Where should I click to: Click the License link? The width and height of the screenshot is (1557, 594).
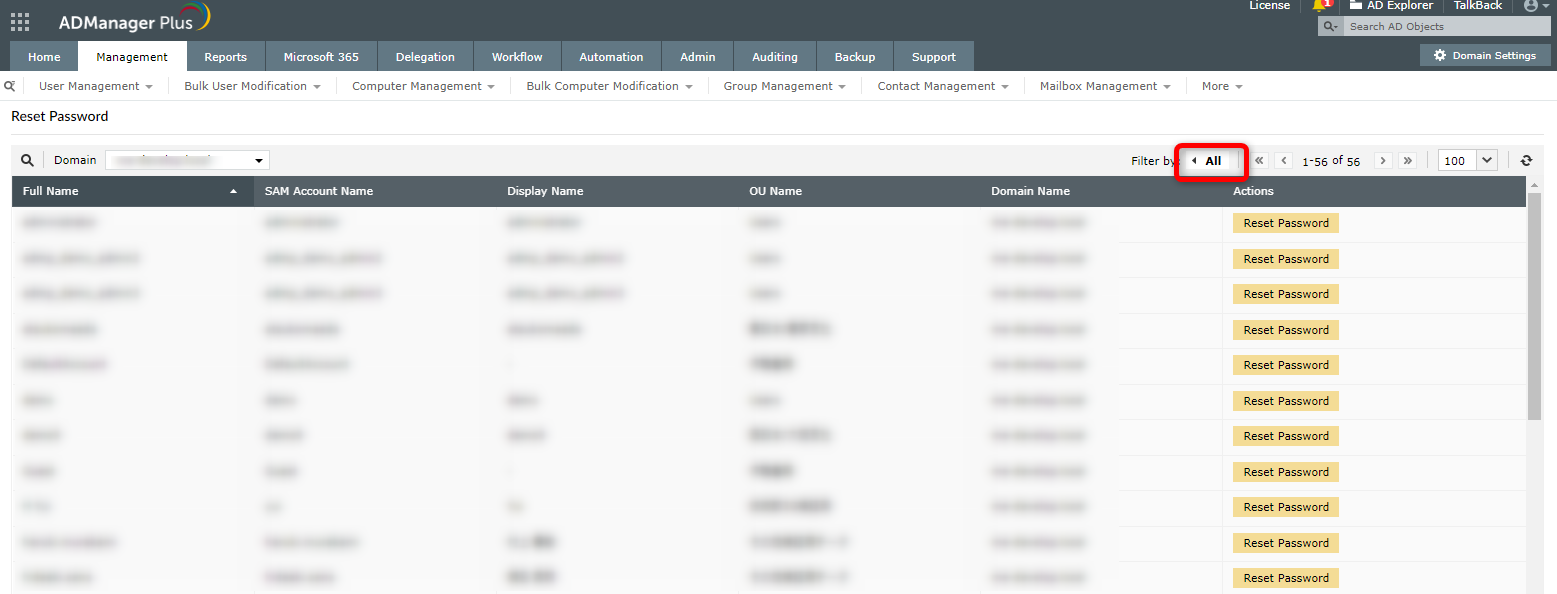point(1269,6)
